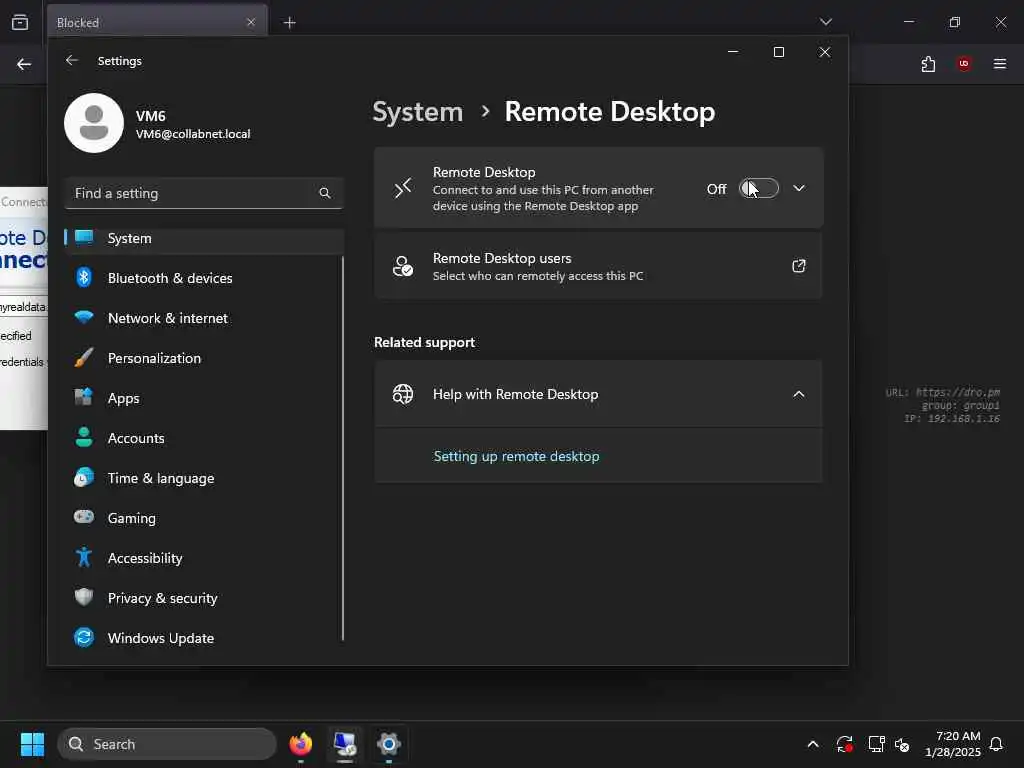
Task: Open Apps settings
Action: (x=204, y=398)
